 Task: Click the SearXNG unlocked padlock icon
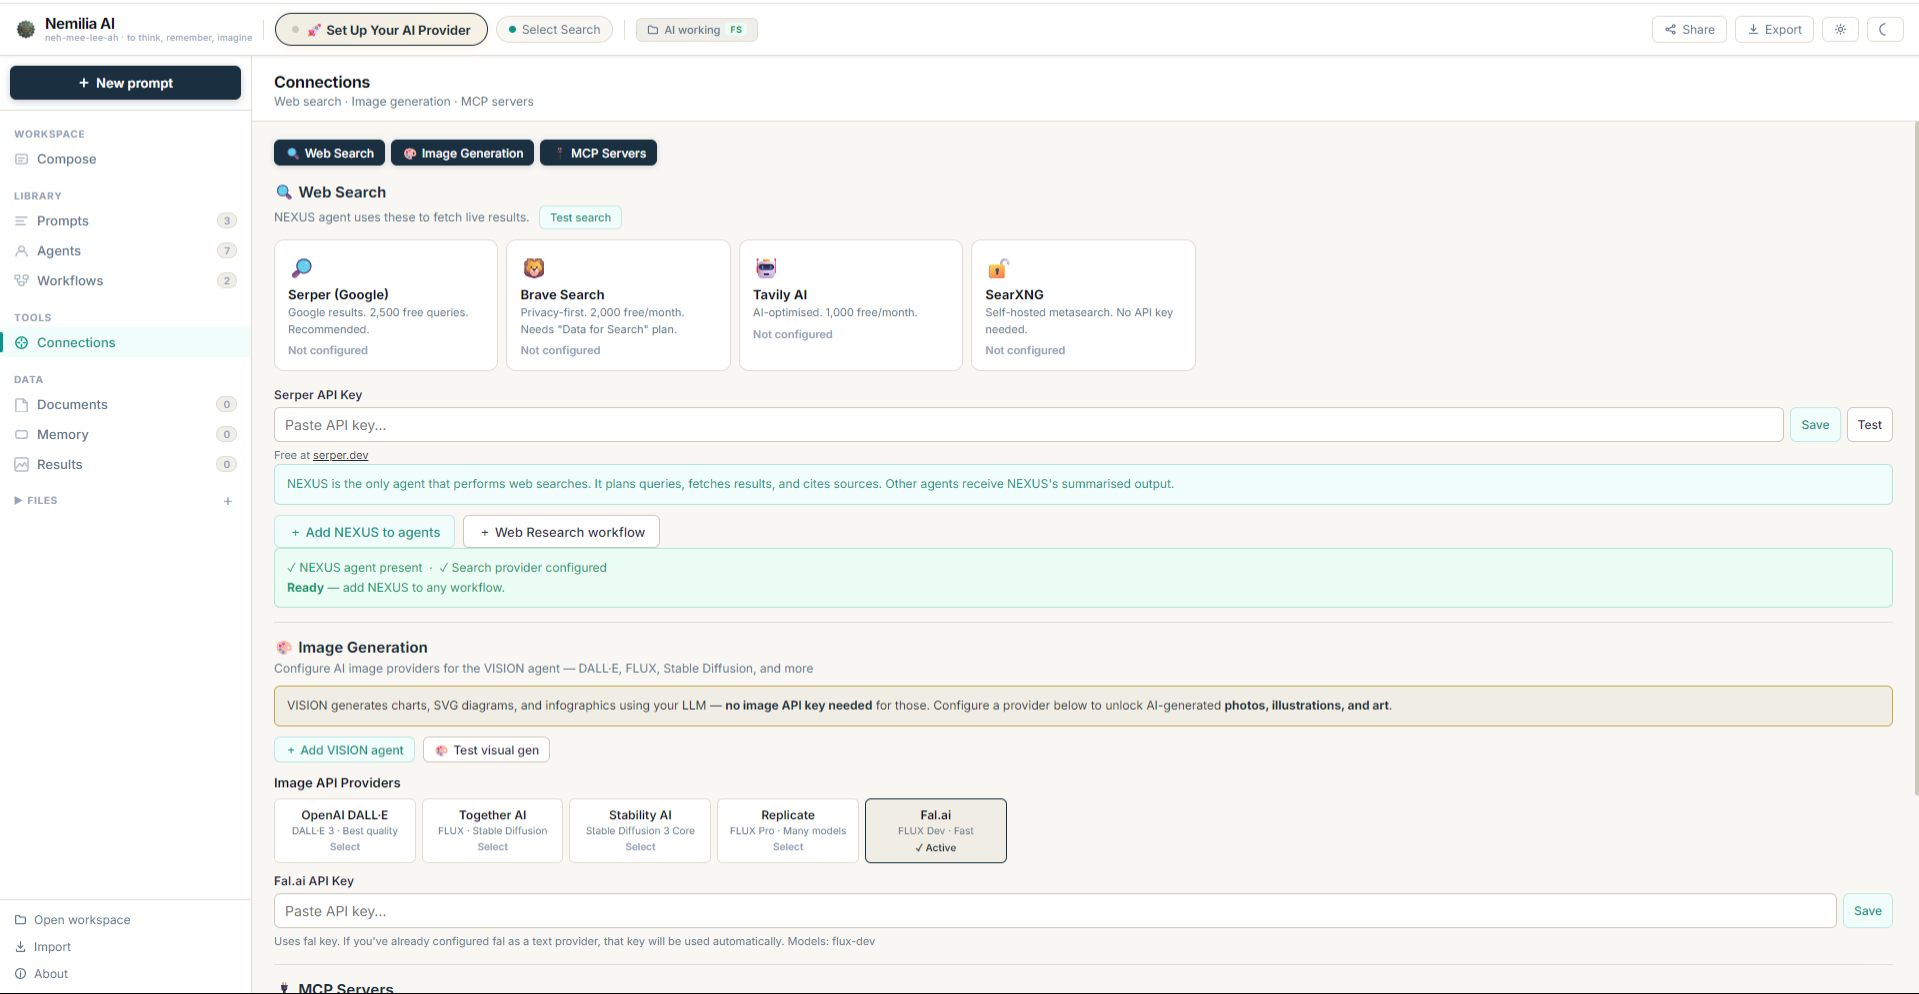point(998,268)
